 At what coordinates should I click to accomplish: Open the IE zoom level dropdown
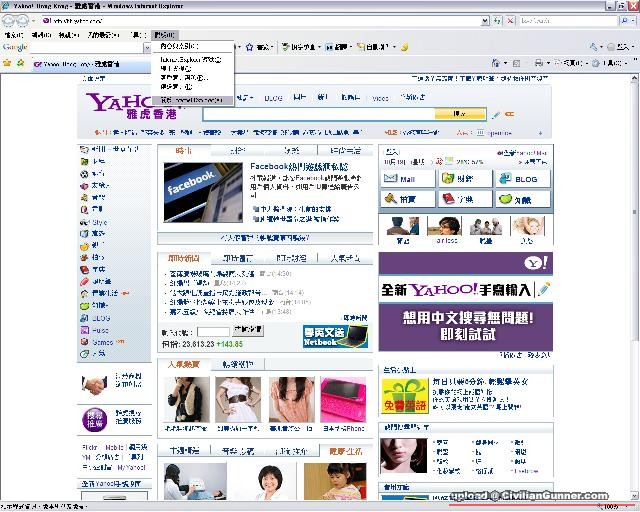627,507
